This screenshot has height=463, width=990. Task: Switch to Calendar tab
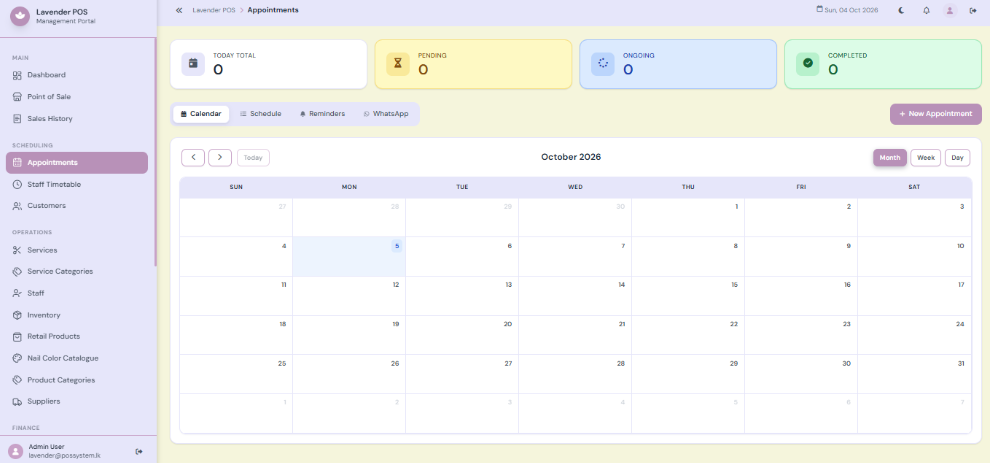point(201,114)
